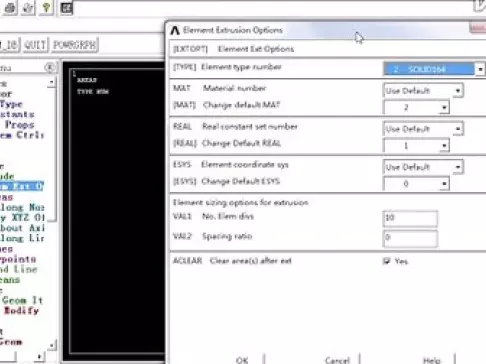Click the Cancel button in the dialog
The width and height of the screenshot is (486, 364).
pyautogui.click(x=337, y=360)
